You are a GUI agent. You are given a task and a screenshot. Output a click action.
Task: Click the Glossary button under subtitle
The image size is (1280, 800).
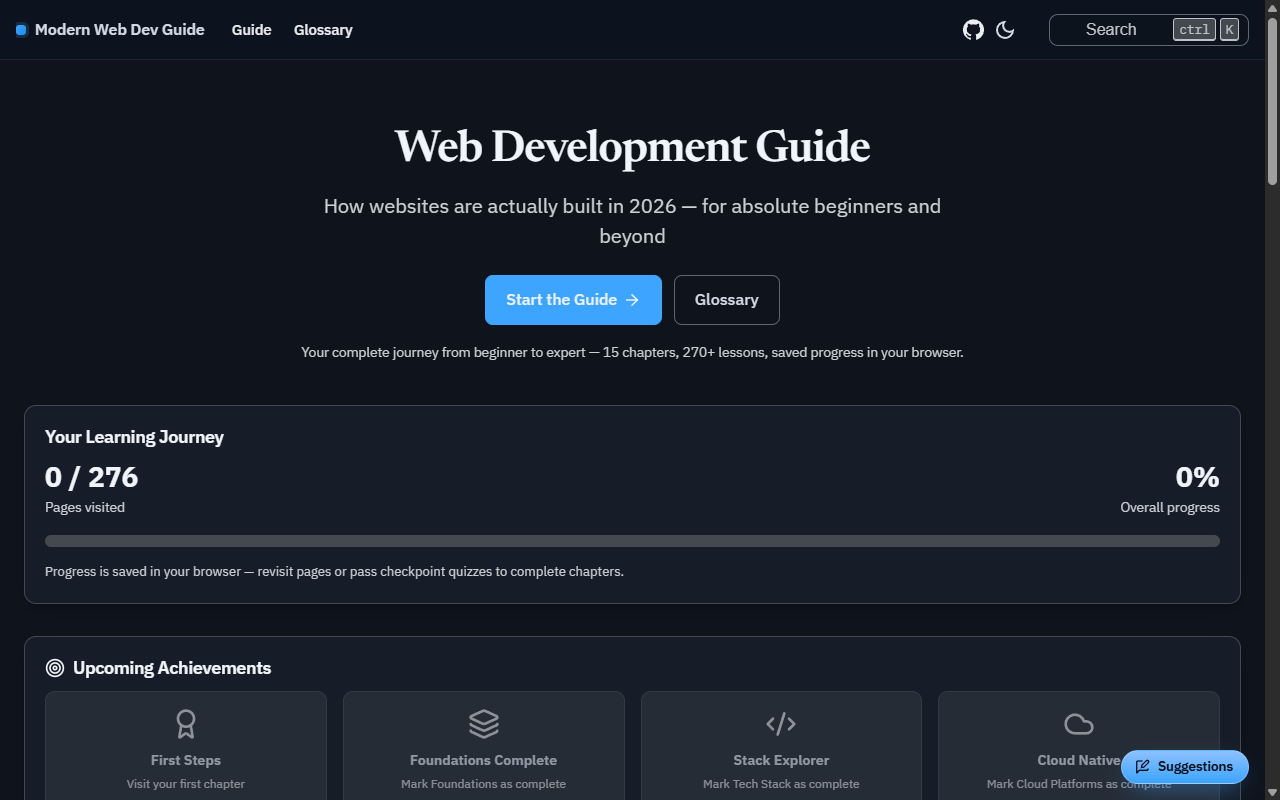(x=727, y=300)
